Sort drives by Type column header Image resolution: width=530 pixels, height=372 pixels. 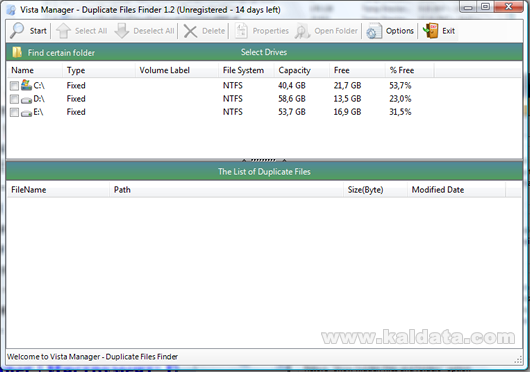(99, 70)
